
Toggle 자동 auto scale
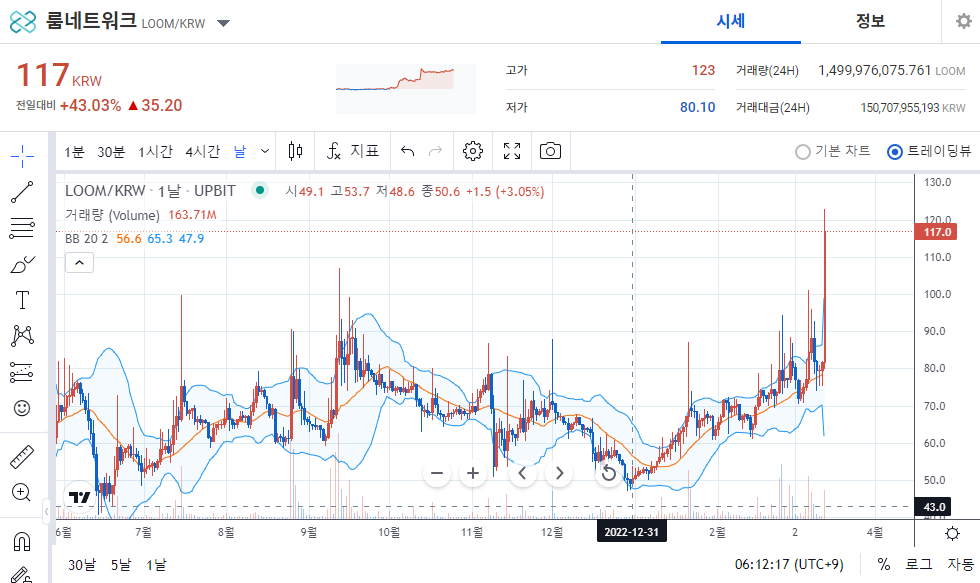[961, 564]
